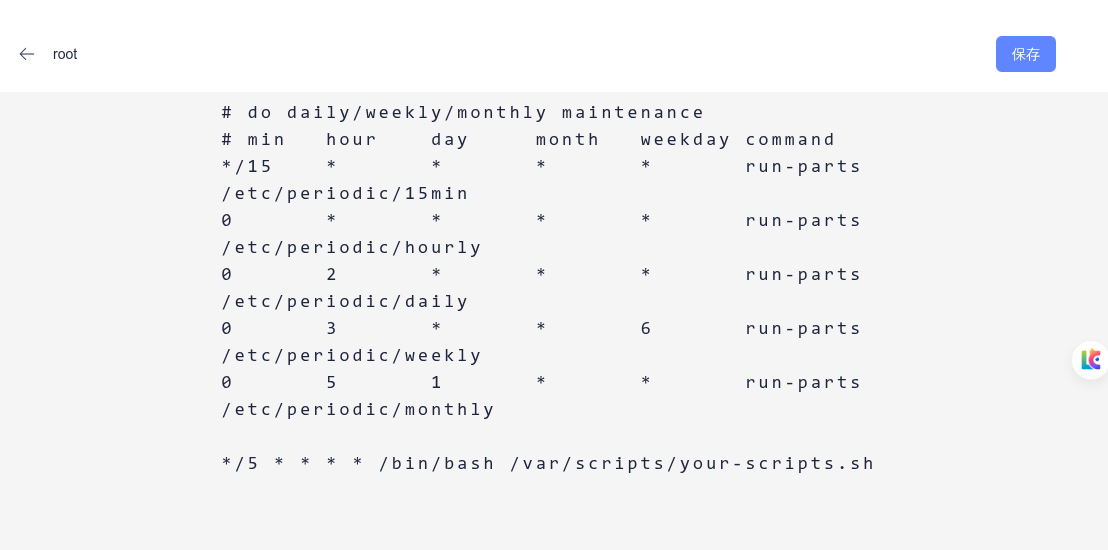1108x550 pixels.
Task: Click the hour value '5' in monthly entry
Action: 331,382
